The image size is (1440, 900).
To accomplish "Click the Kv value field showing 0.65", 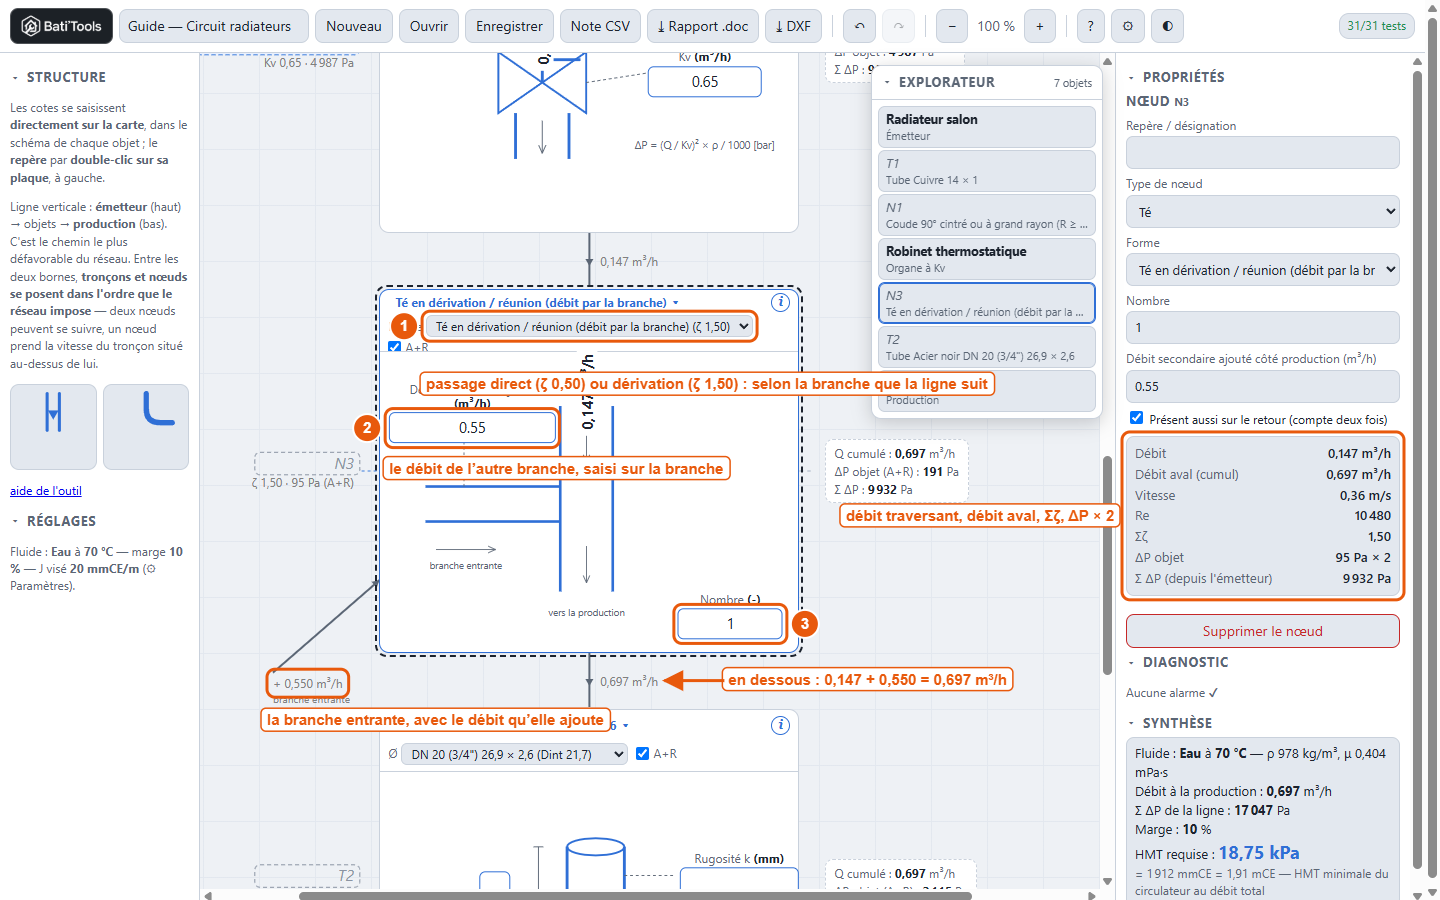I will pos(705,82).
